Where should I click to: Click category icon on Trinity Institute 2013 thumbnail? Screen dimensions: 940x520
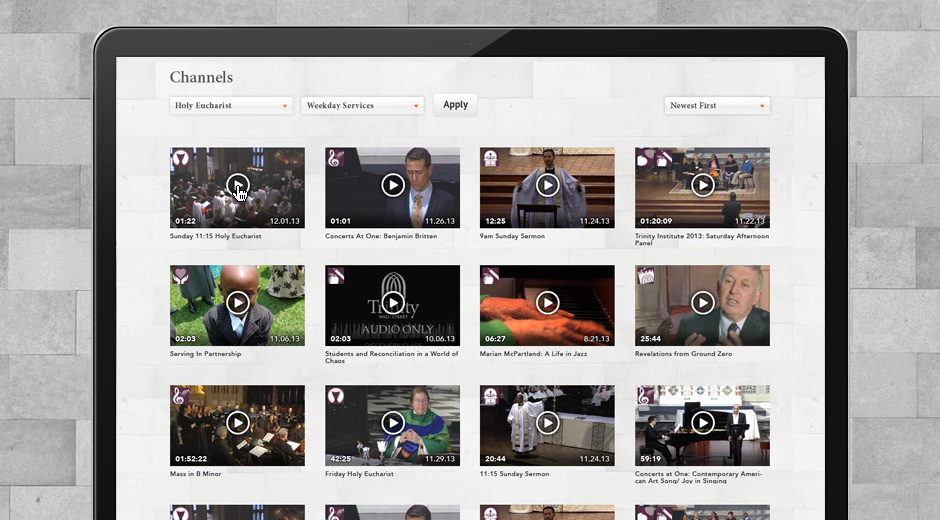(653, 158)
